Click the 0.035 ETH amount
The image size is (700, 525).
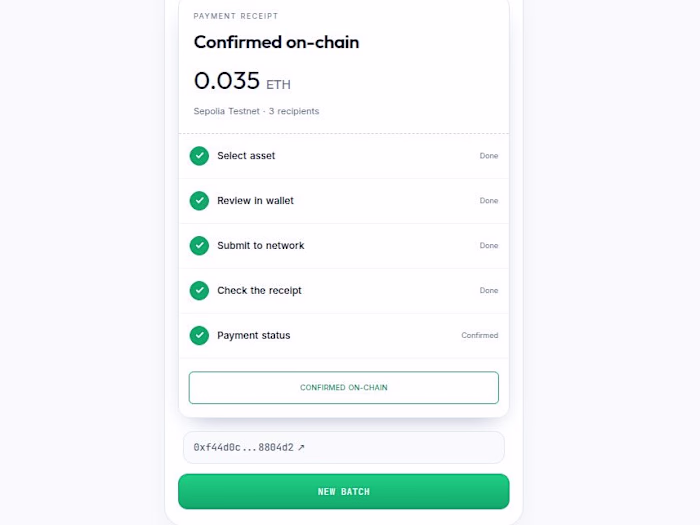point(242,81)
